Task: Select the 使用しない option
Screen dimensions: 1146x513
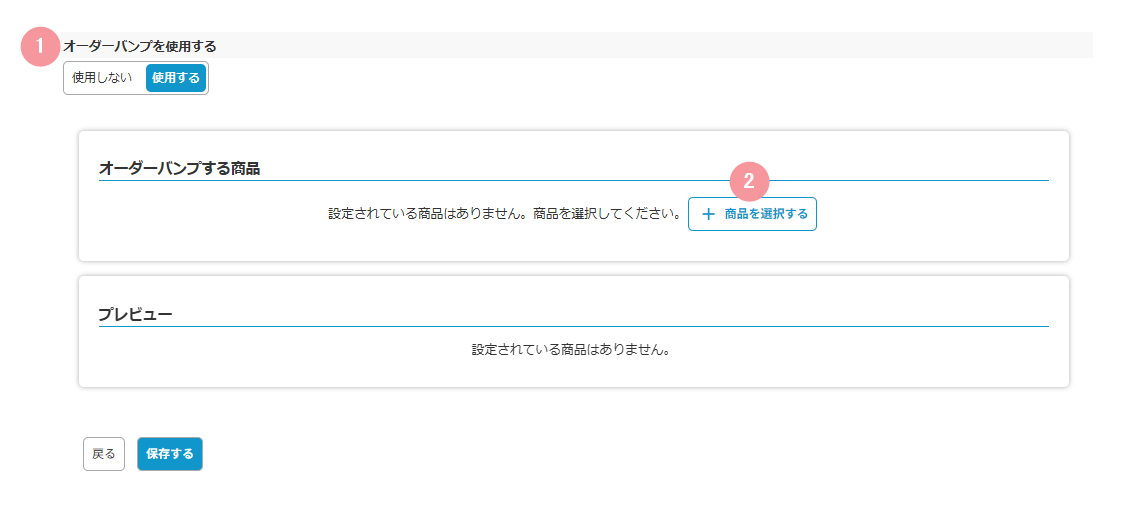Action: tap(103, 77)
